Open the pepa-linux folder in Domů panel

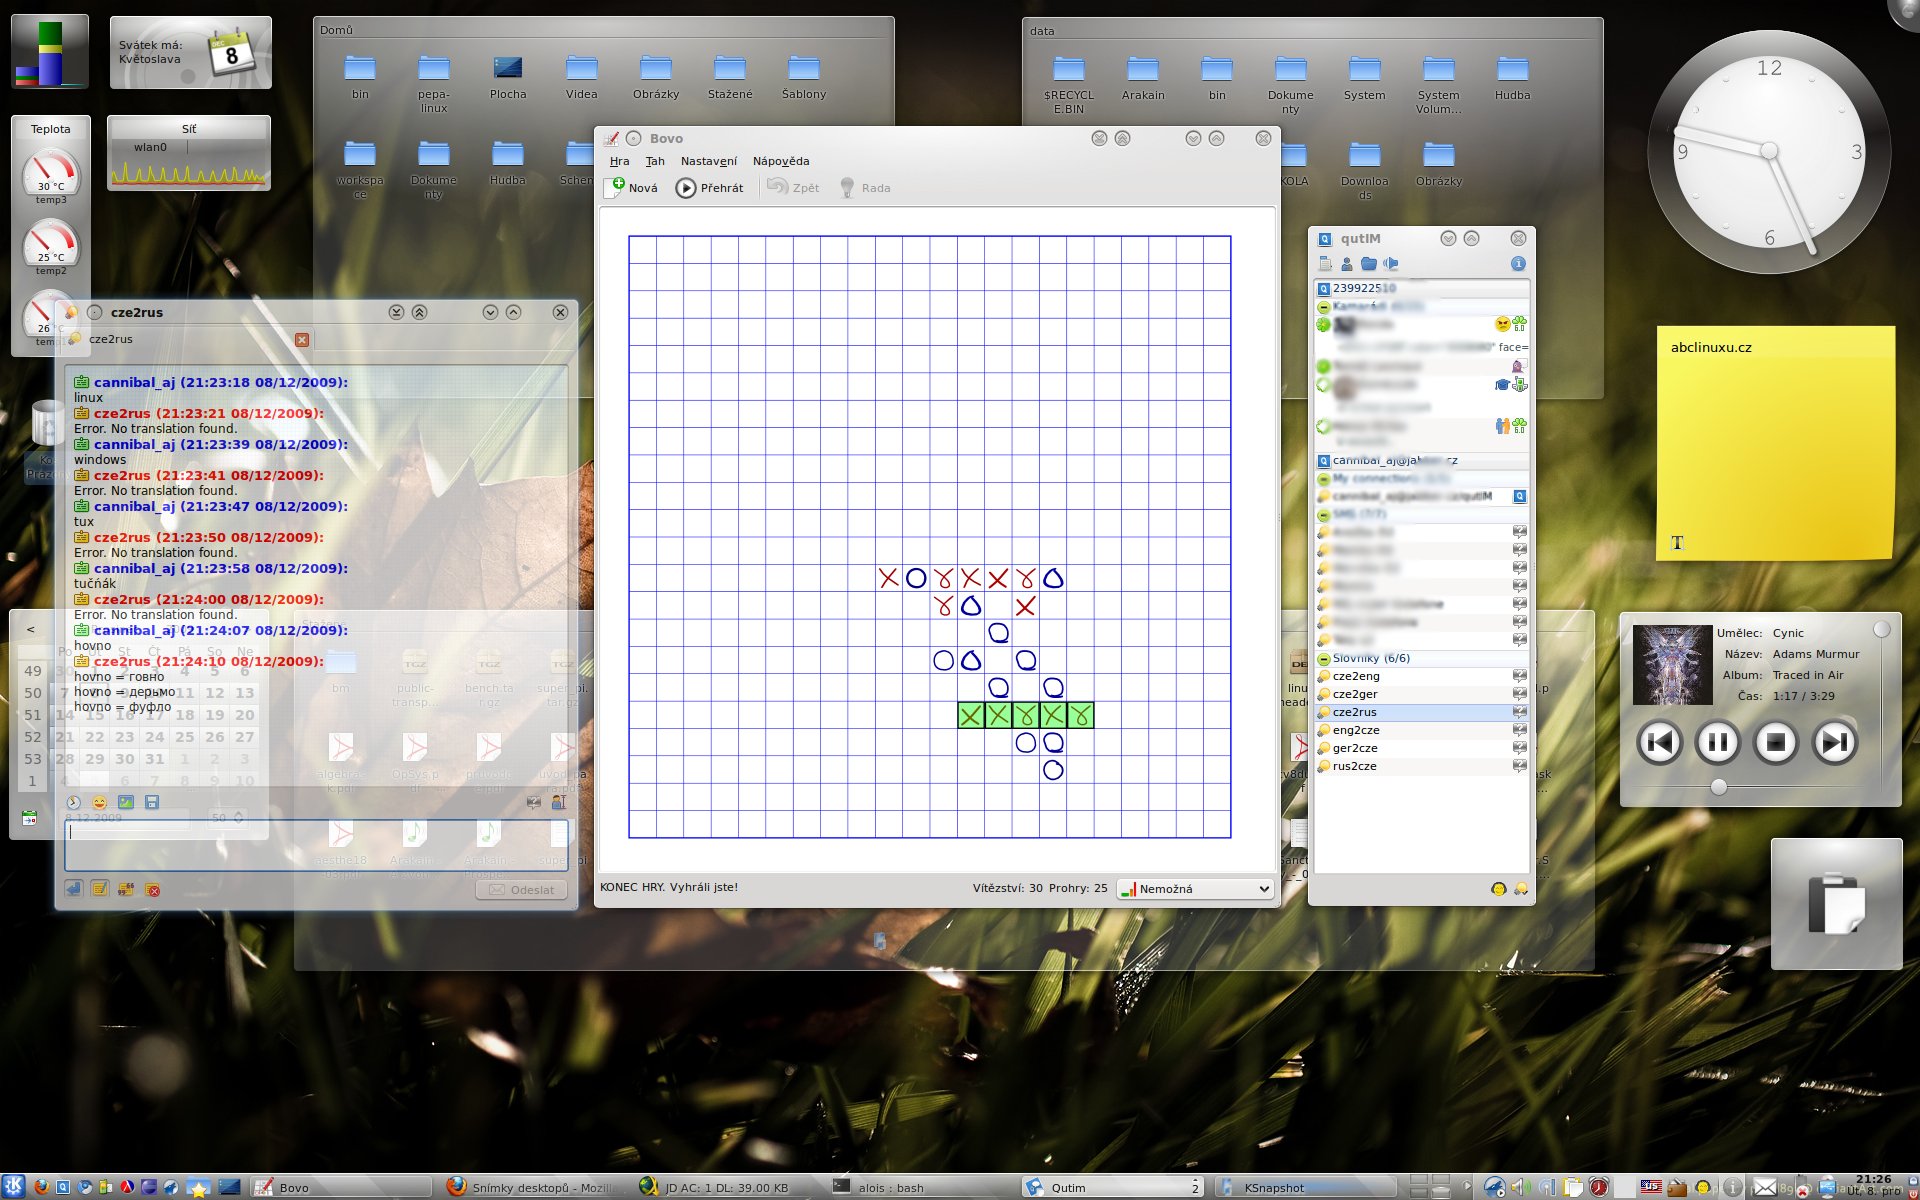[434, 83]
